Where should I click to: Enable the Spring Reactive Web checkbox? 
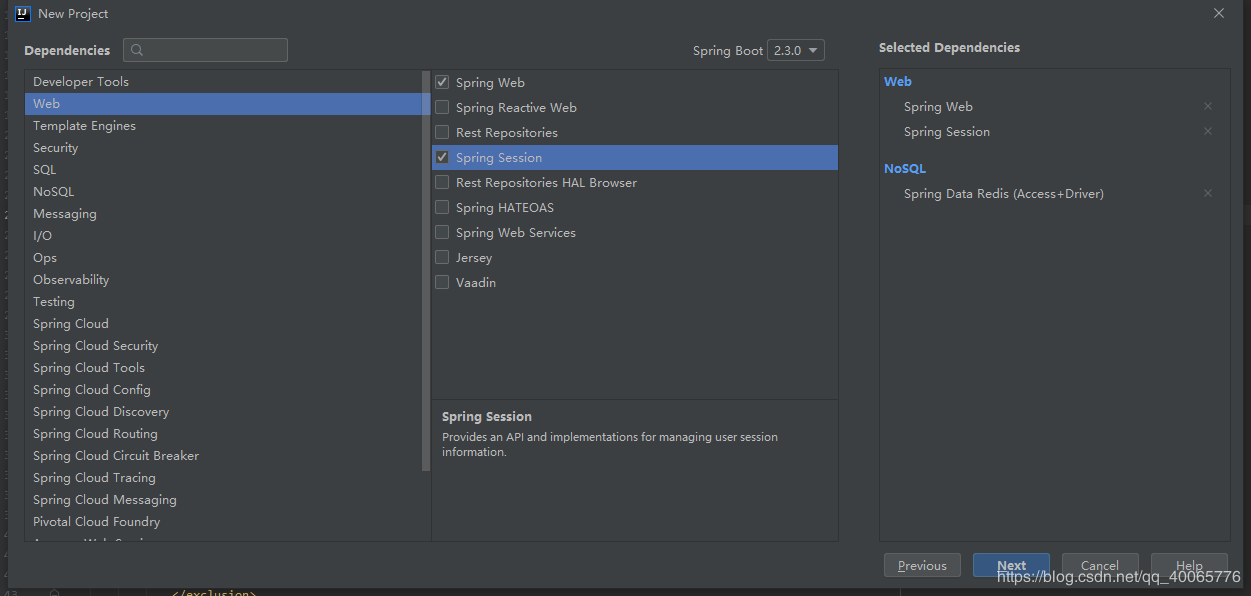(442, 107)
